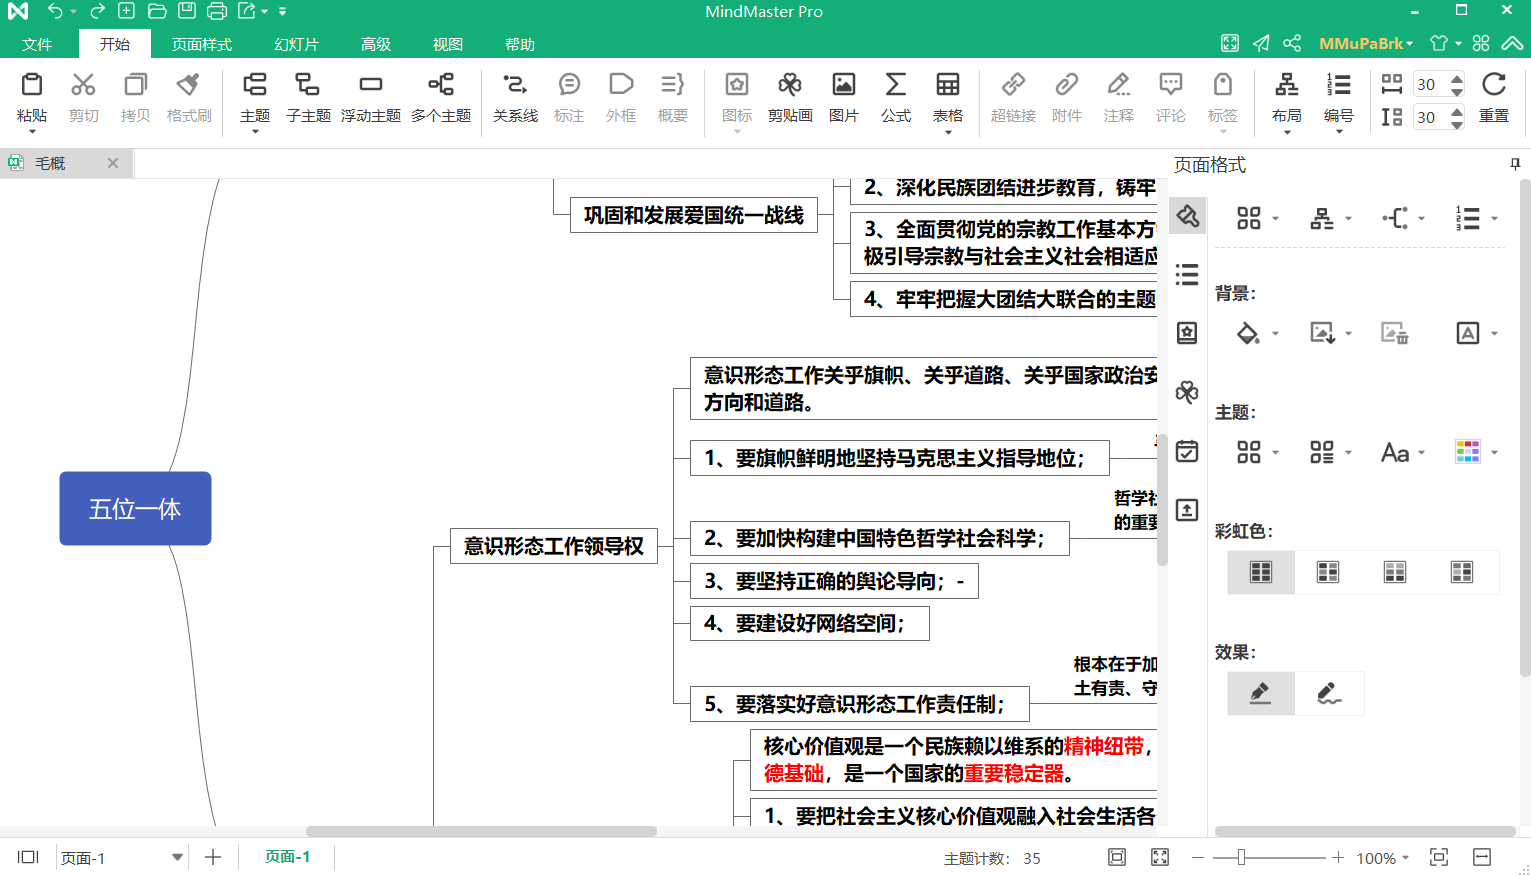Screen dimensions: 1531x876
Task: Insert a table (表格)
Action: tap(948, 85)
